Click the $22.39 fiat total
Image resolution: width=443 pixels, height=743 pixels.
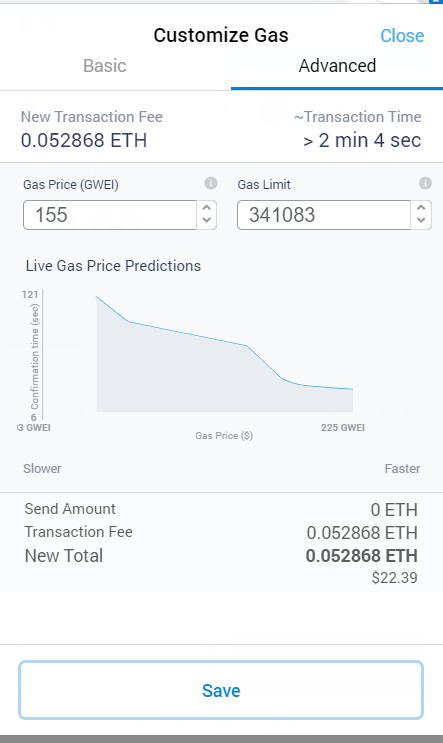coord(395,578)
